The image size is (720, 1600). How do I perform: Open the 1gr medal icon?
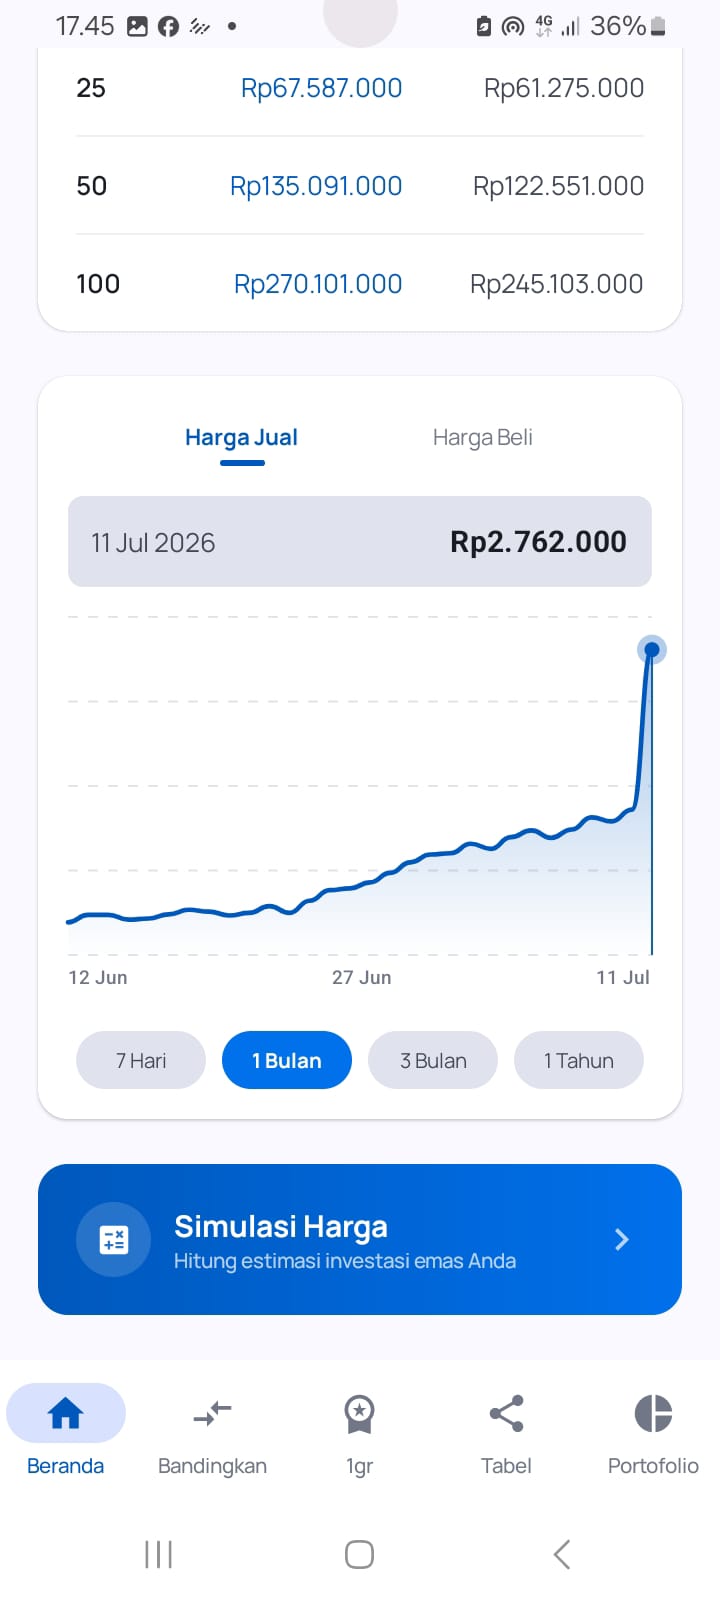(359, 1414)
